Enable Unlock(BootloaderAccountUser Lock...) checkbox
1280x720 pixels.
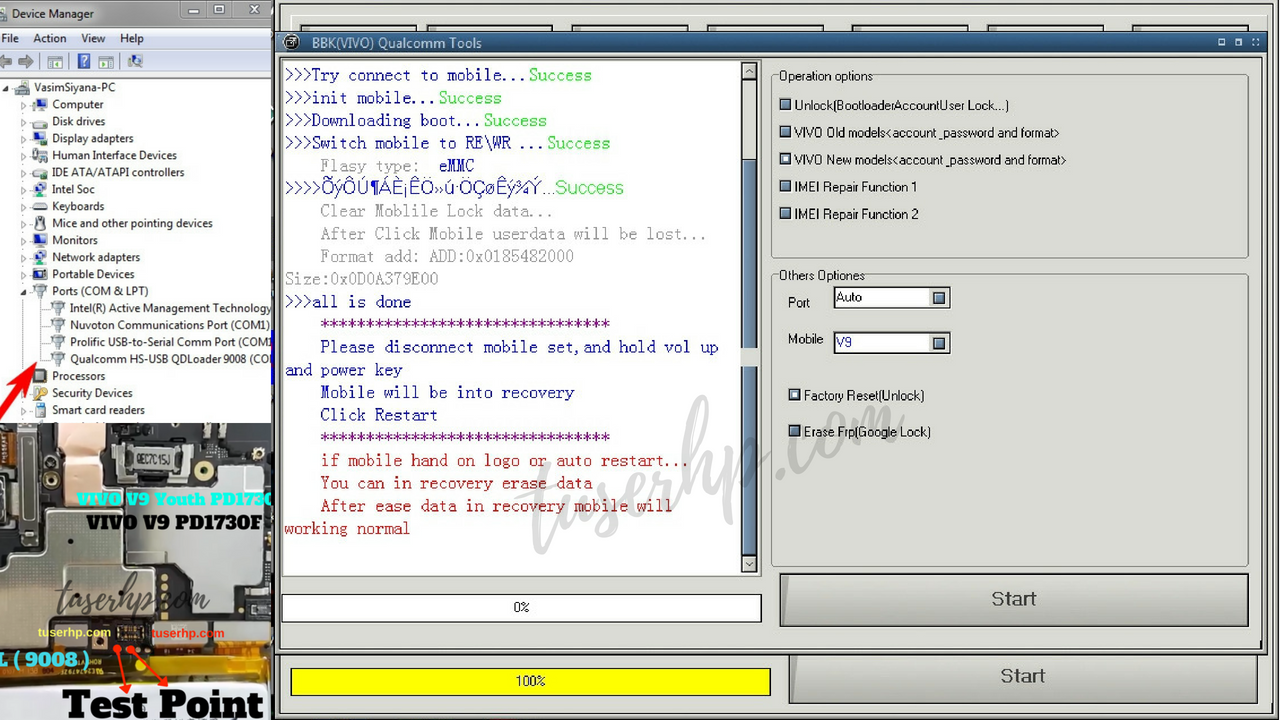click(785, 105)
